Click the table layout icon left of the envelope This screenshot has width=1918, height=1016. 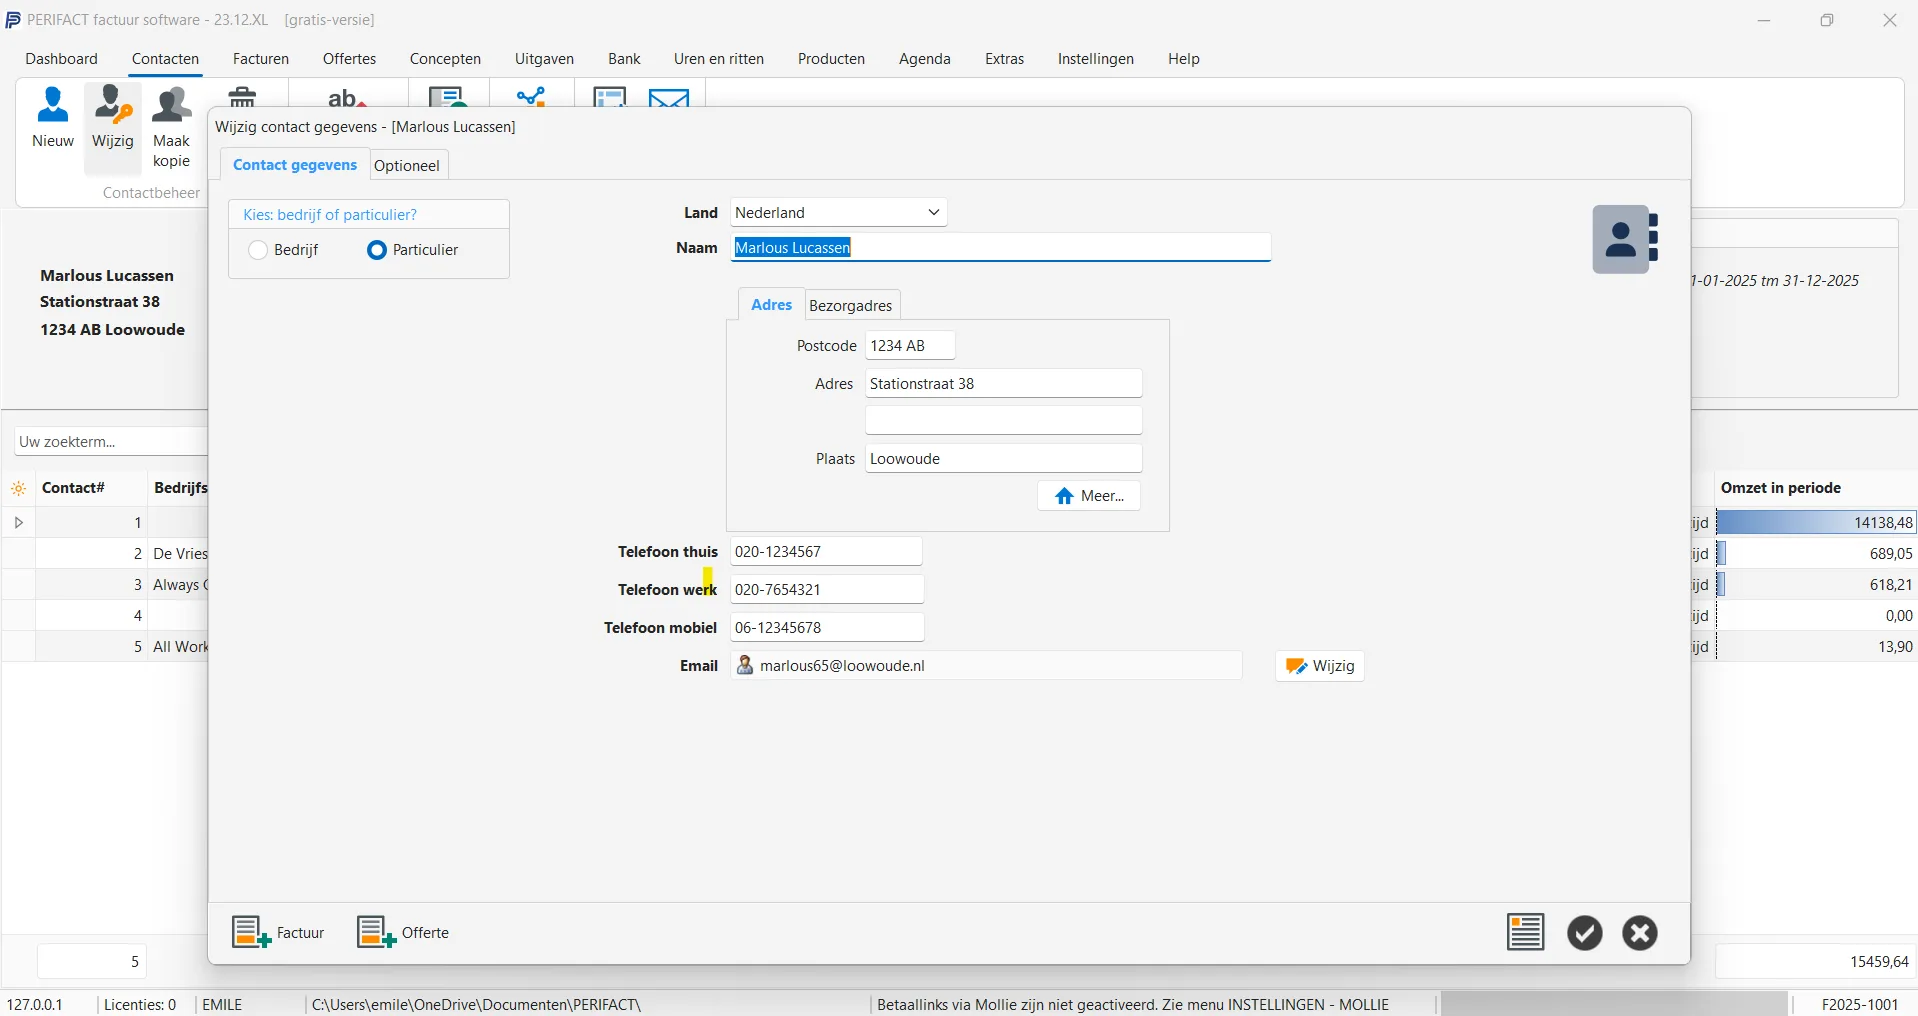point(610,97)
